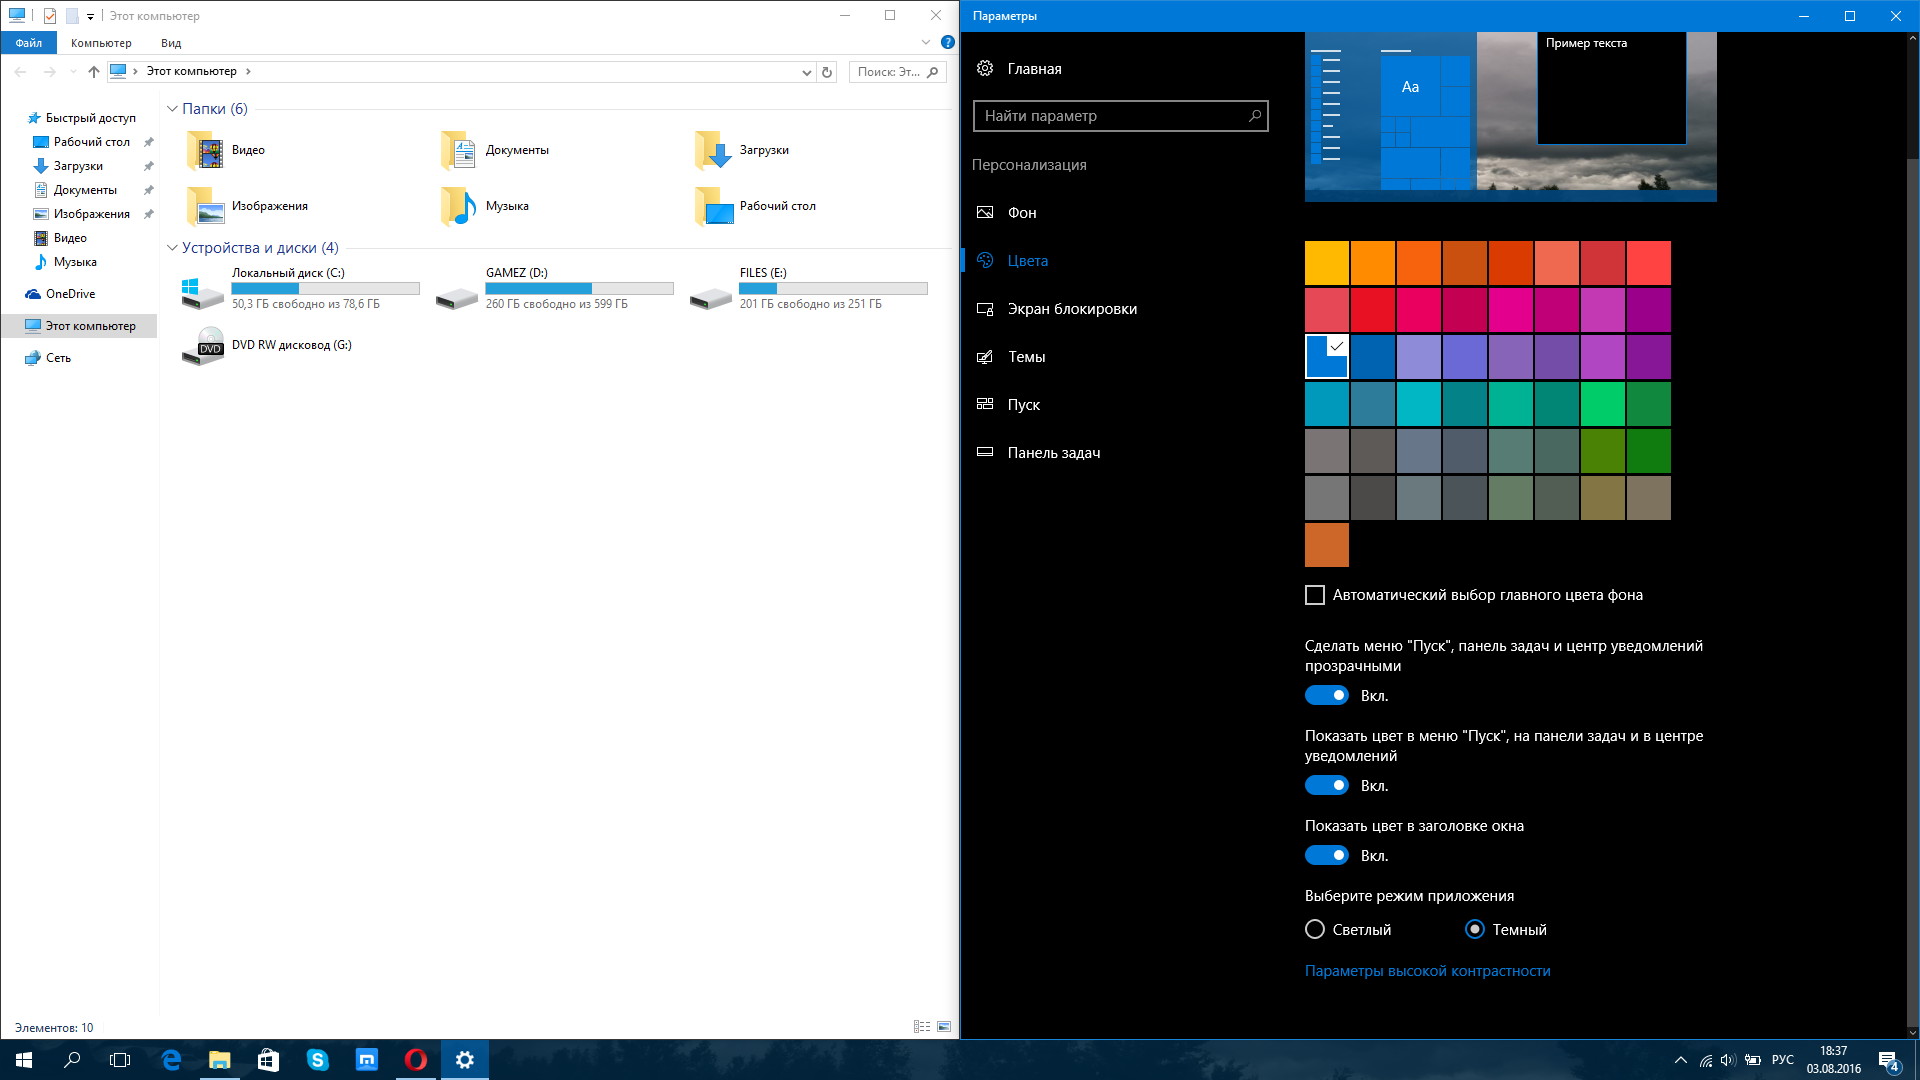Click the Up arrow navigation button
The image size is (1920, 1080).
point(94,72)
